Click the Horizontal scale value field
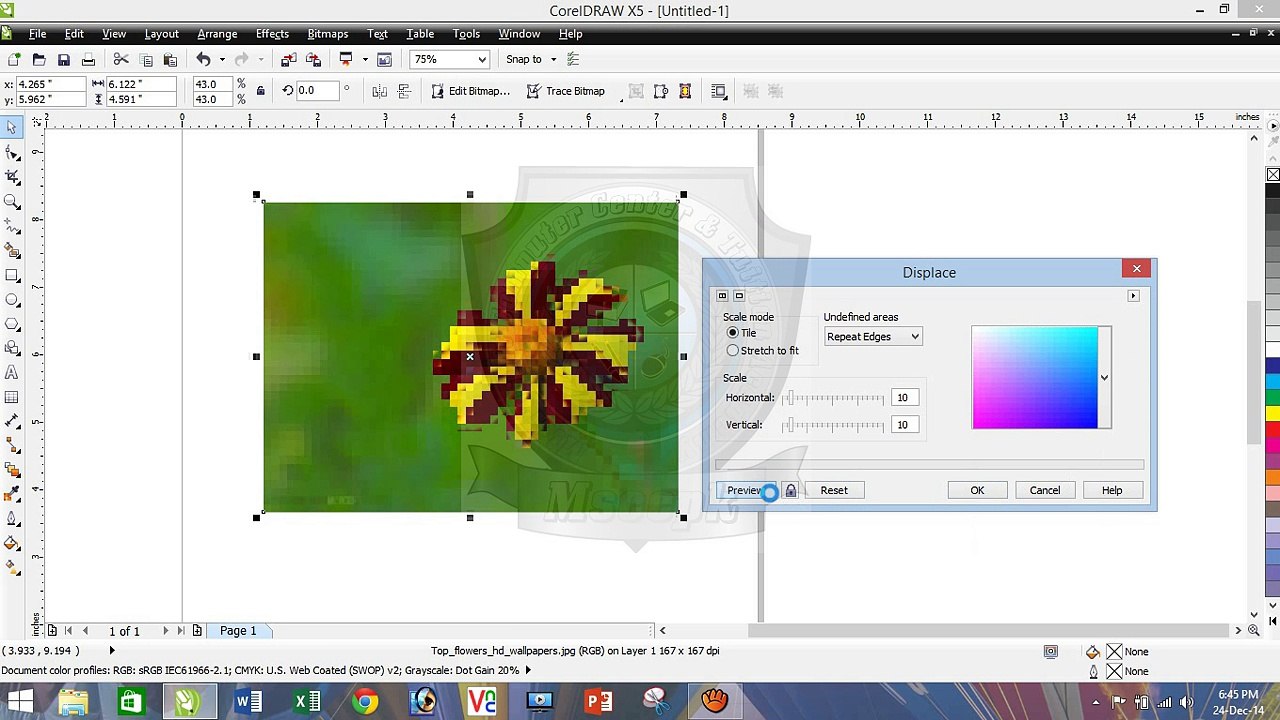Image resolution: width=1280 pixels, height=720 pixels. pyautogui.click(x=905, y=398)
